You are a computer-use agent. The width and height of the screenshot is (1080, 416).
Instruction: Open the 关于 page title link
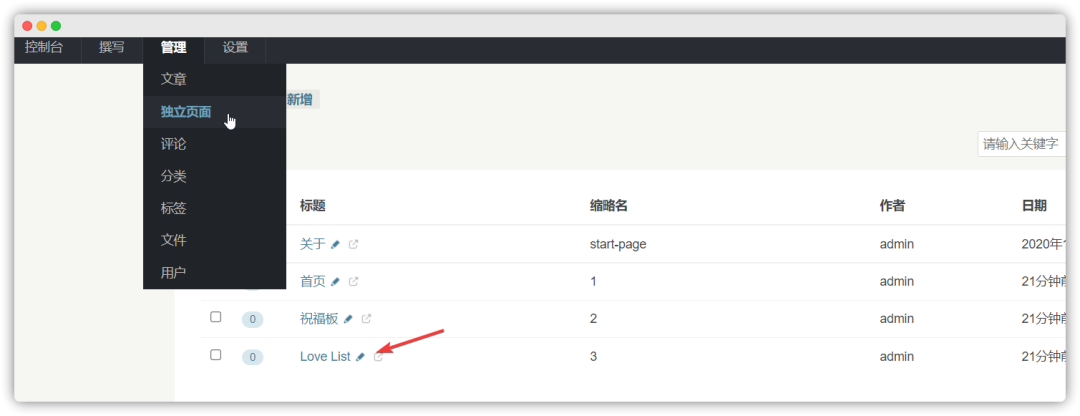tap(313, 244)
